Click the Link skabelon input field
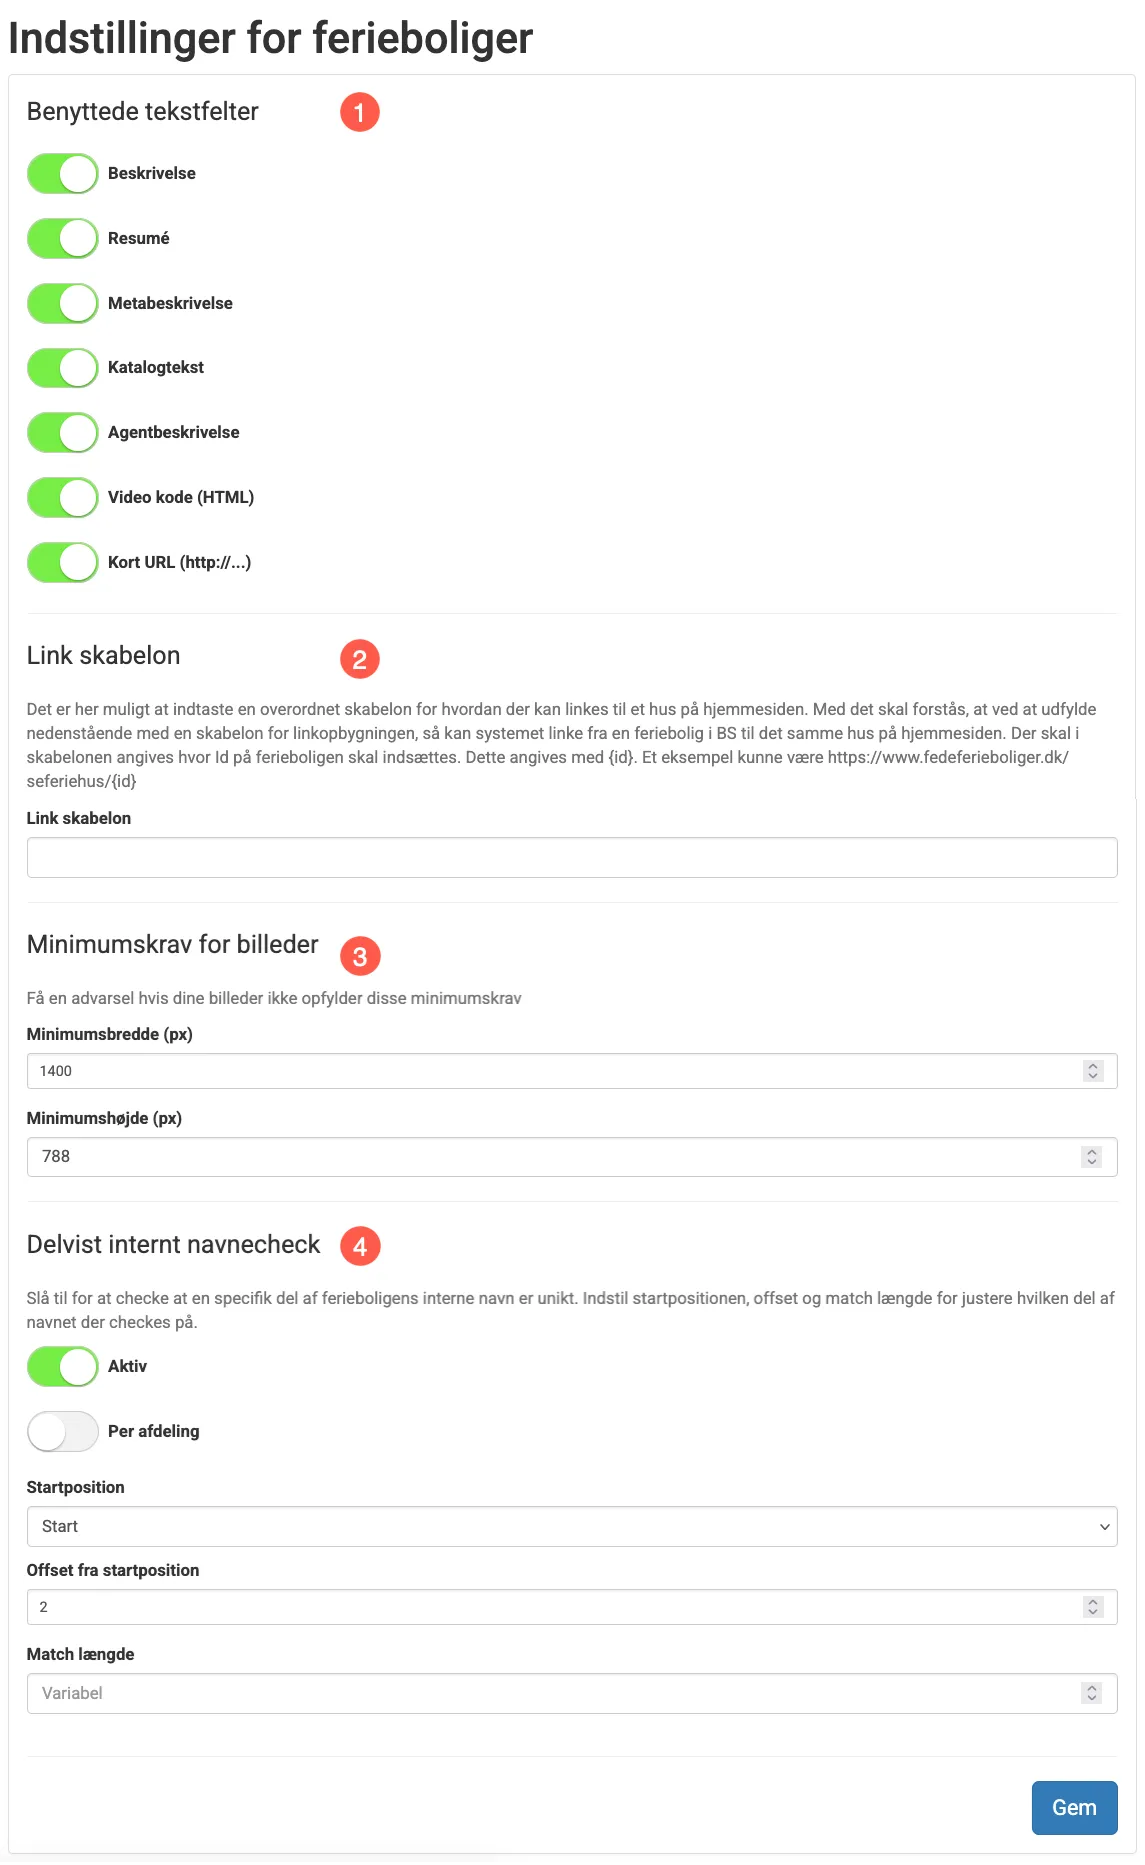1145x1865 pixels. click(x=572, y=857)
